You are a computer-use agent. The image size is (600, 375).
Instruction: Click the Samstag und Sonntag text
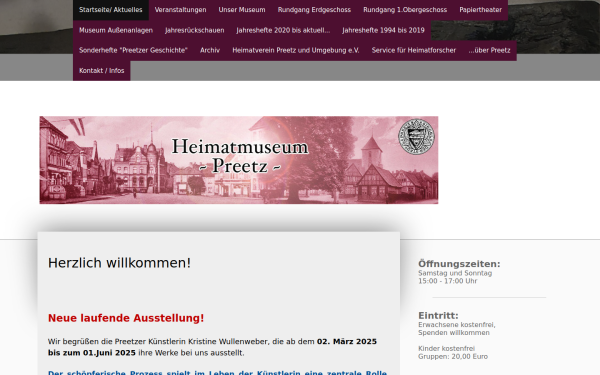pyautogui.click(x=455, y=273)
